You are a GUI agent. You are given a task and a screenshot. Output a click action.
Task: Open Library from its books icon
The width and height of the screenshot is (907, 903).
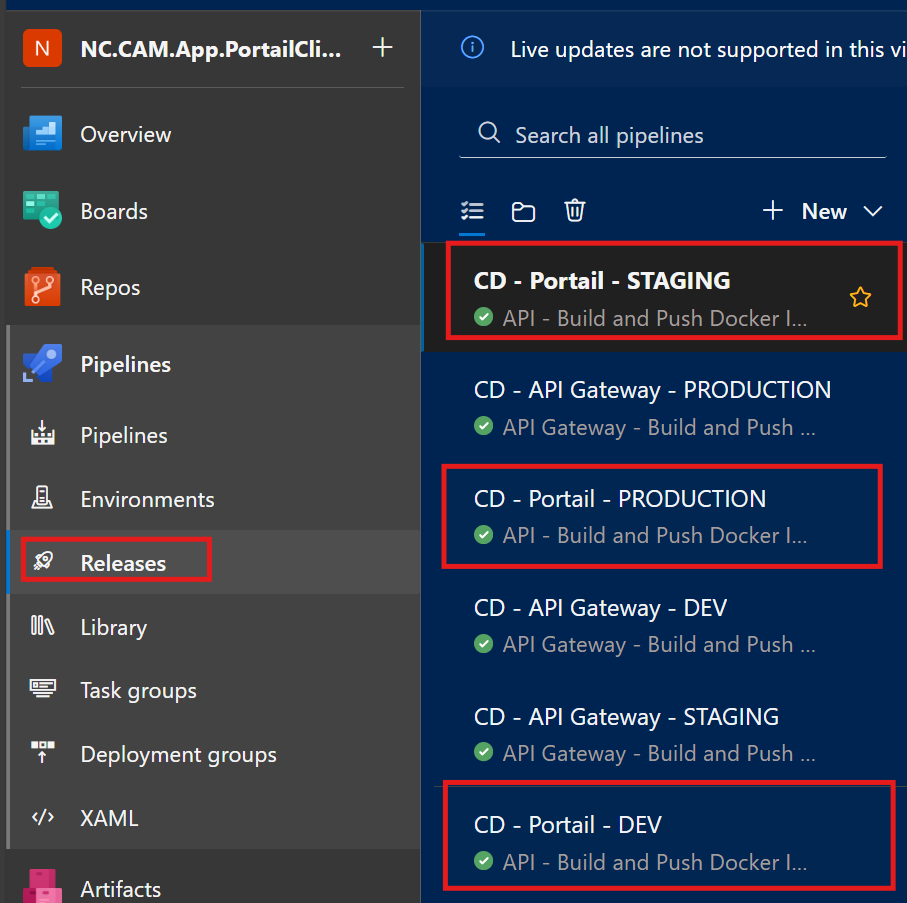click(x=43, y=627)
